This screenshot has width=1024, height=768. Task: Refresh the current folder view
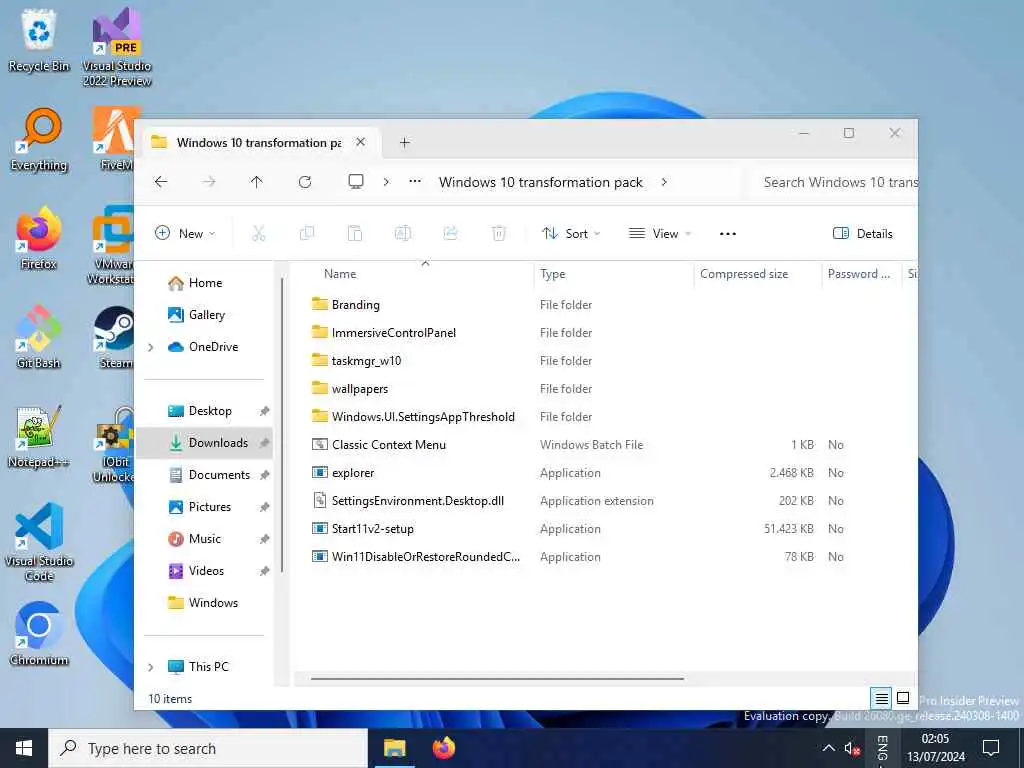(305, 182)
